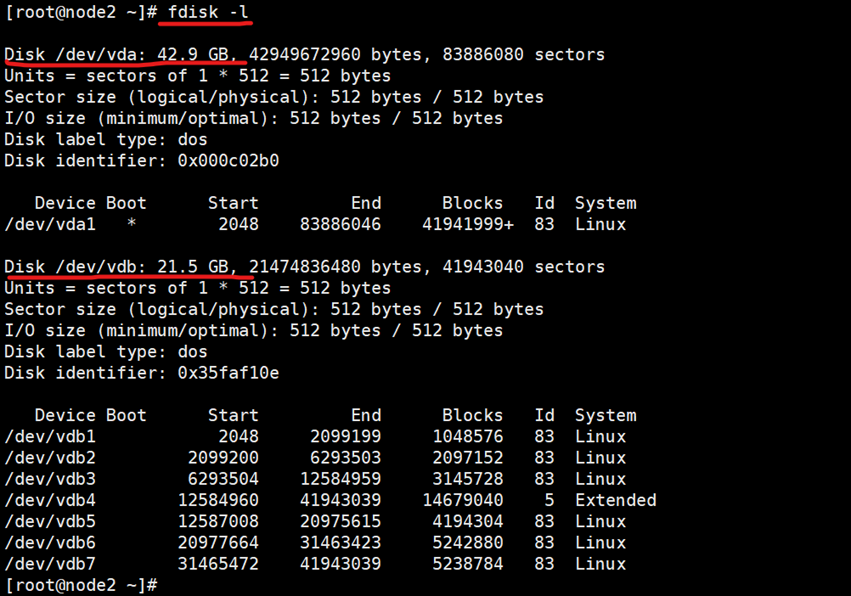
Task: Click the 14679040 blocks value
Action: (467, 500)
